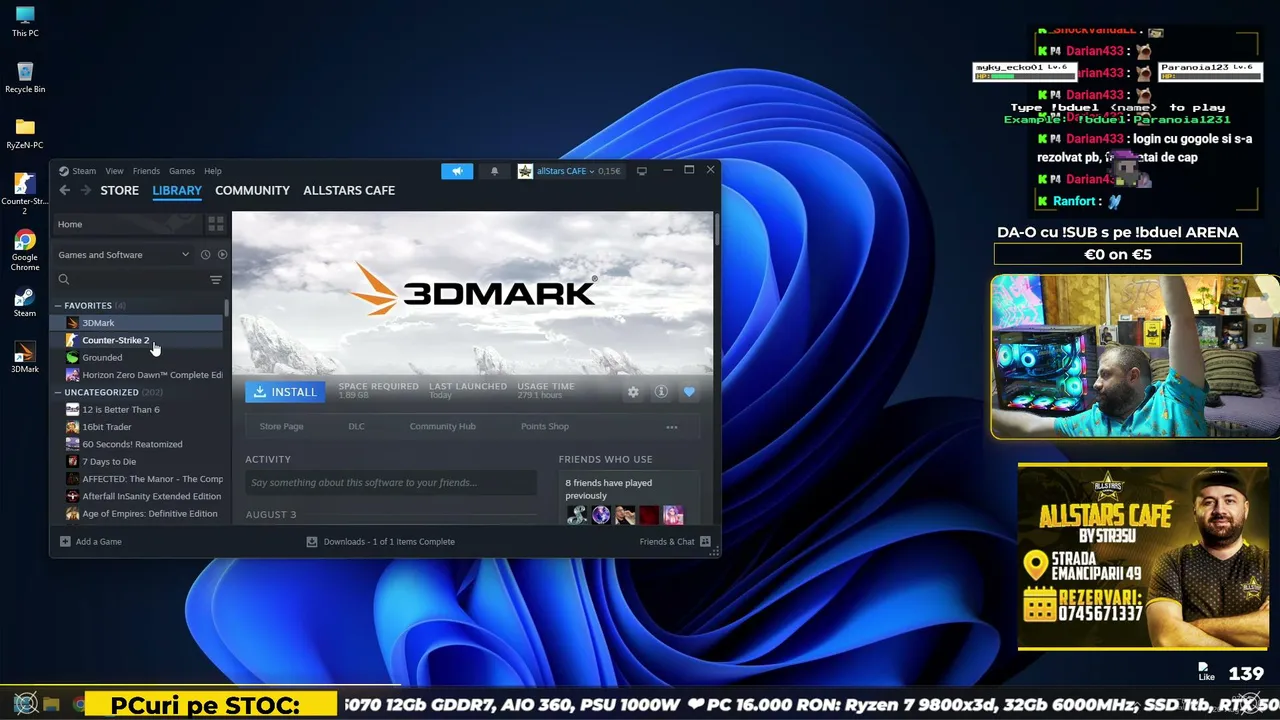Click Add a Game plus icon
Image resolution: width=1280 pixels, height=720 pixels.
point(65,542)
